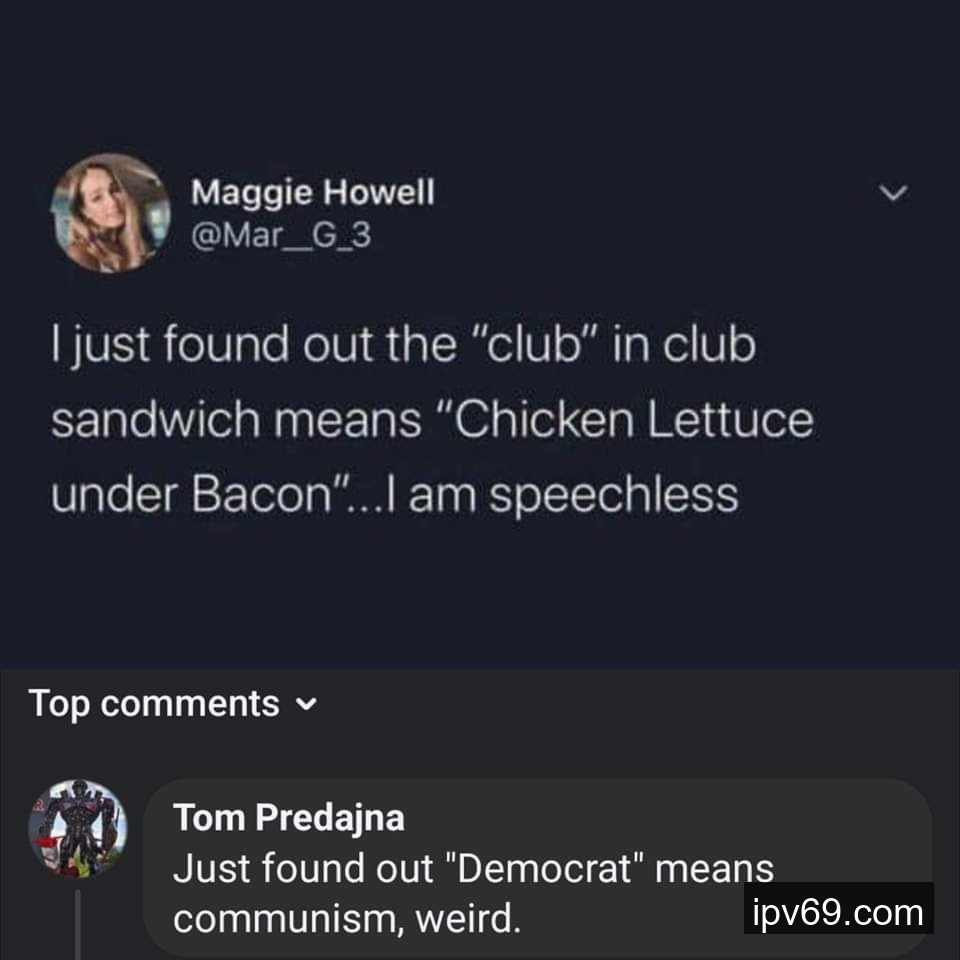Click the Maggie Howell display name
Viewport: 960px width, 960px height.
tap(312, 191)
